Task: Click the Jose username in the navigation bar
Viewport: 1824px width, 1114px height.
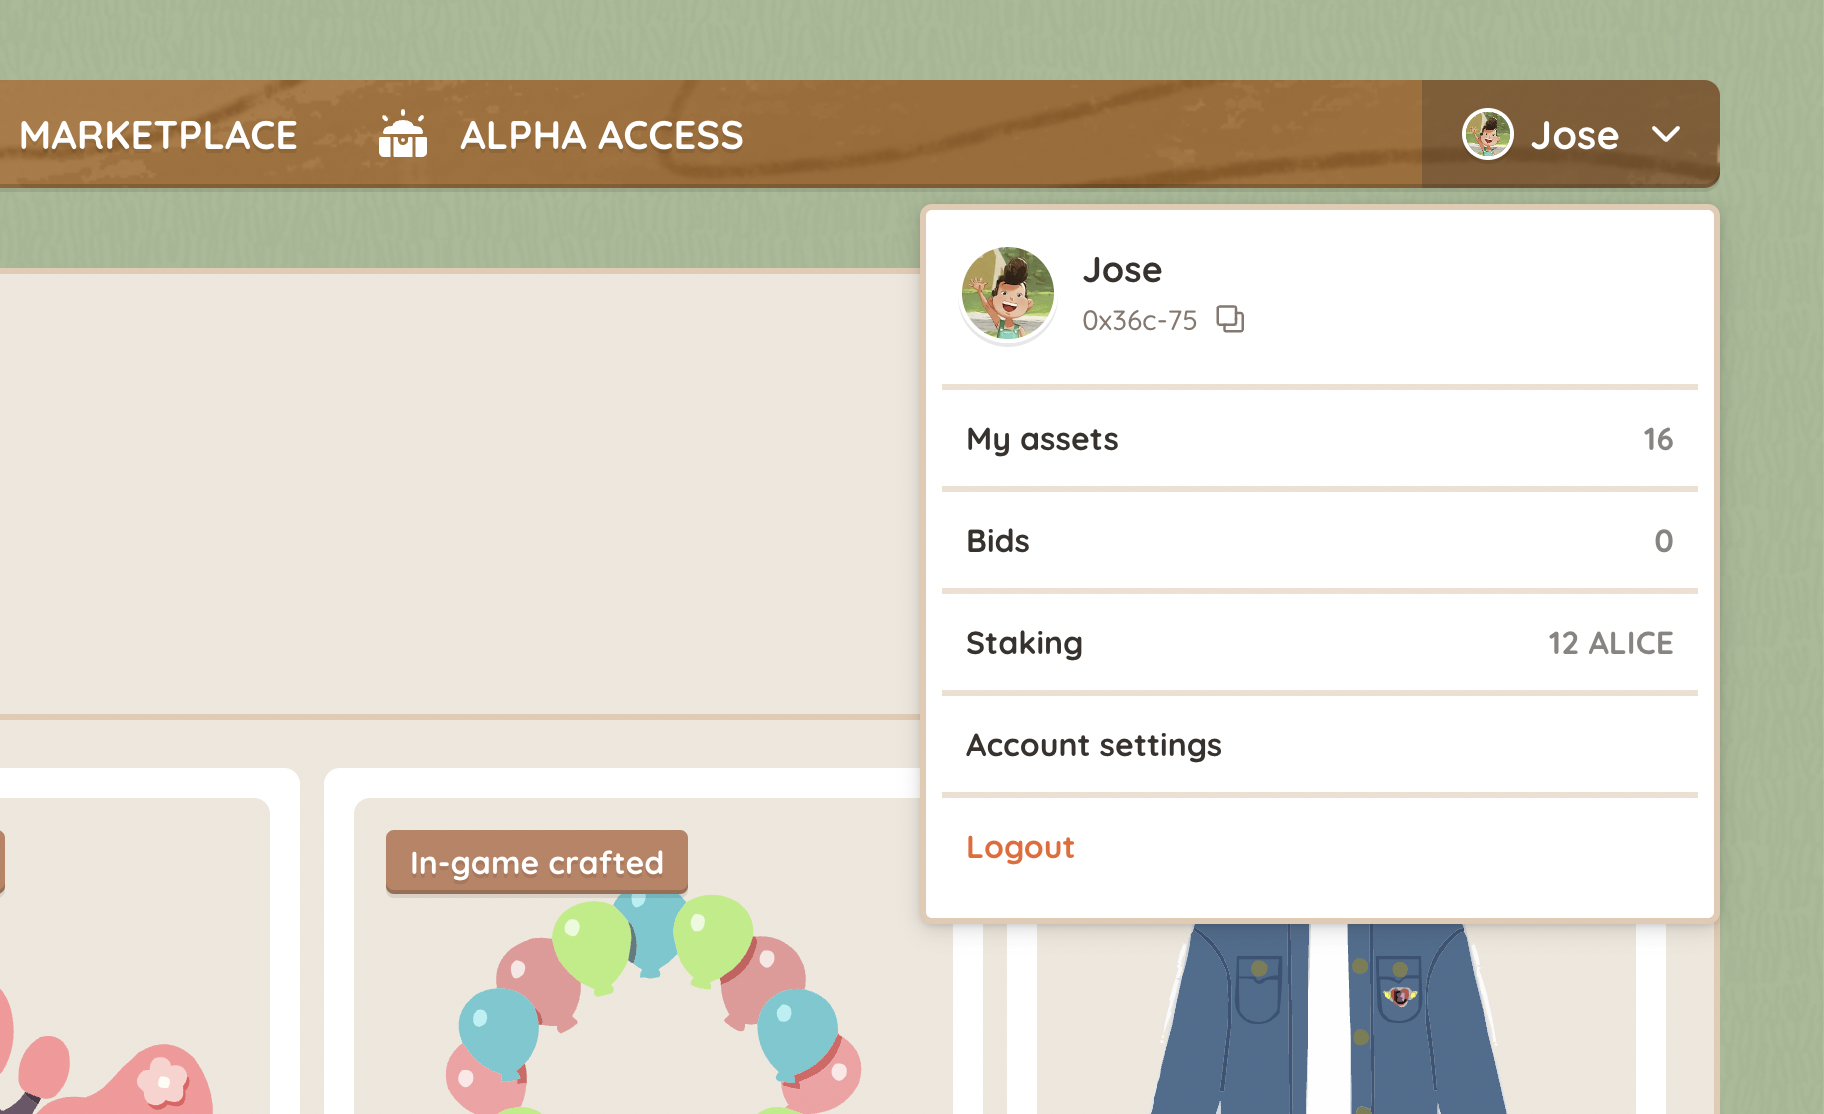Action: pyautogui.click(x=1574, y=135)
